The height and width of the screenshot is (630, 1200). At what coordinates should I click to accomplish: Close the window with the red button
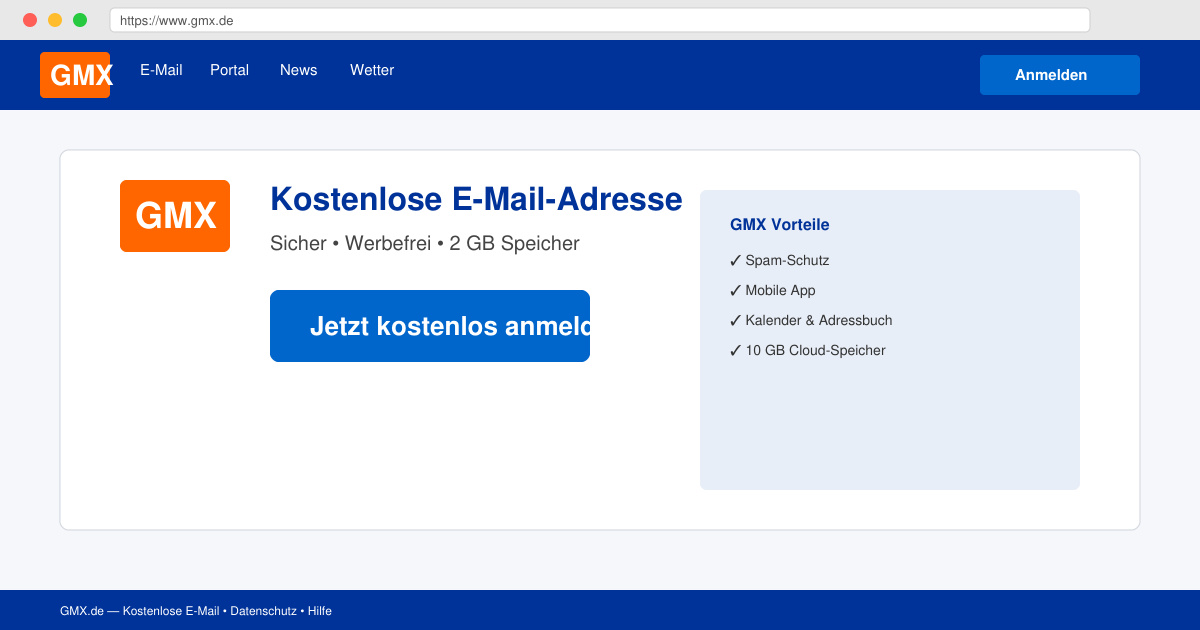tap(30, 20)
